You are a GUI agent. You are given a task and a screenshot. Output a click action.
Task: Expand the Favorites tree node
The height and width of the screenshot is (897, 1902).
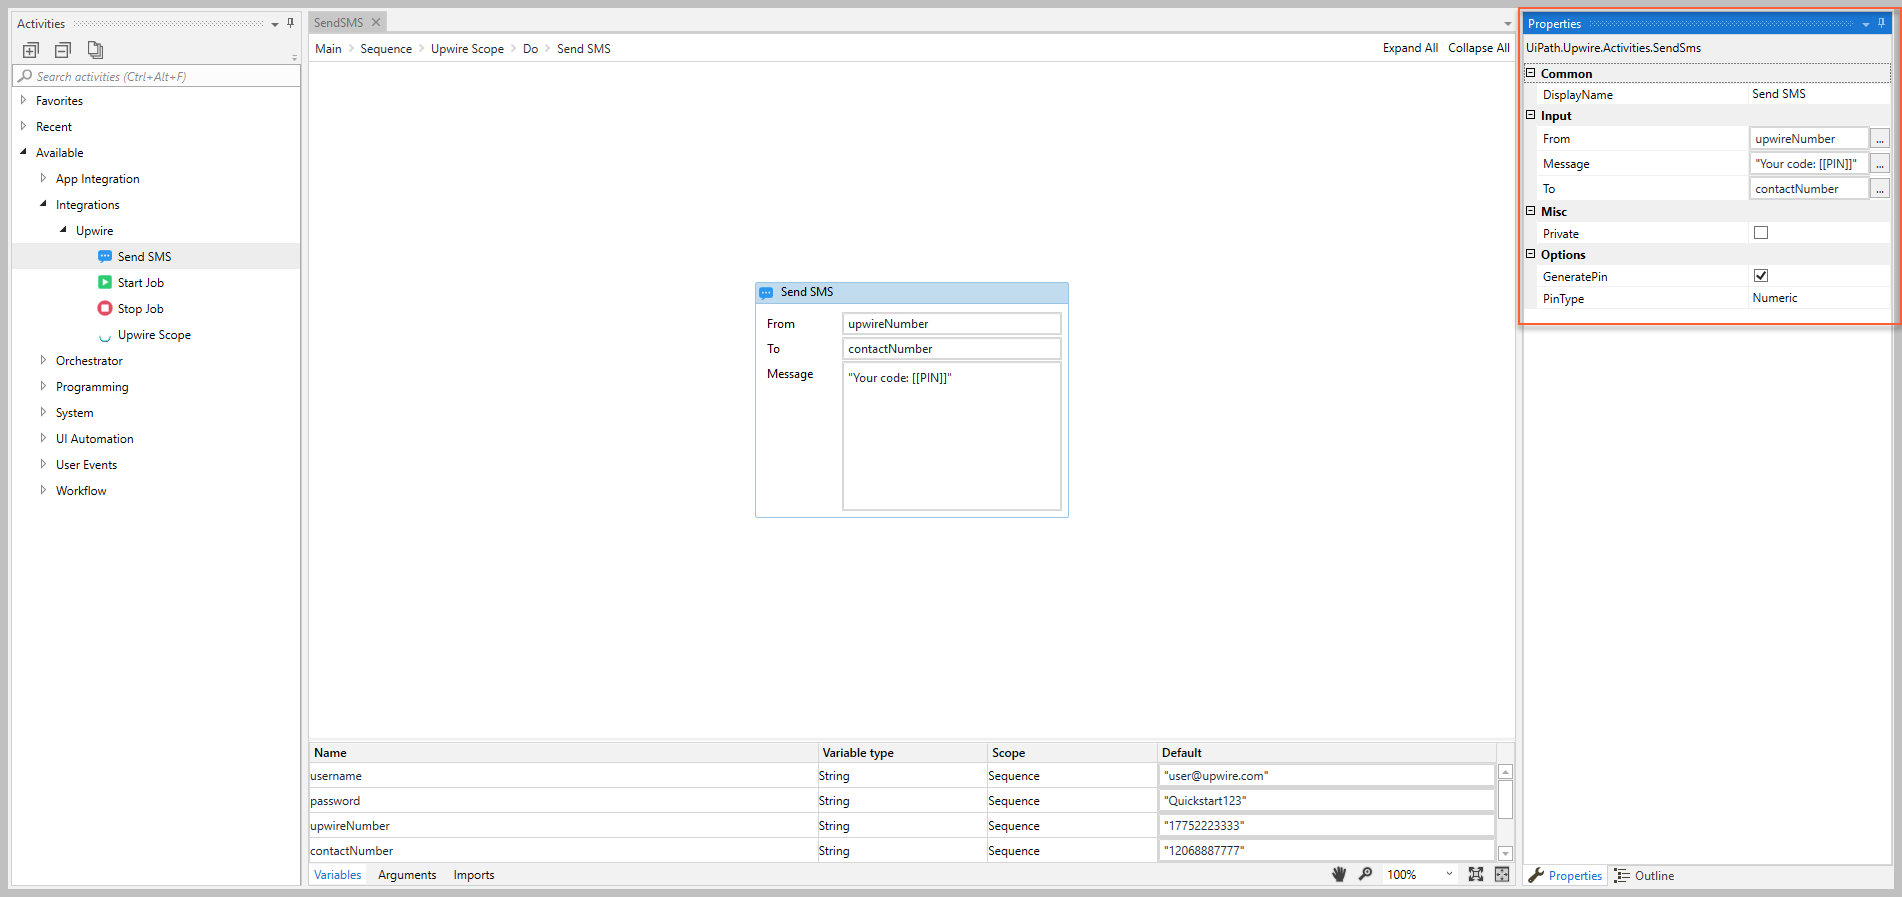23,100
